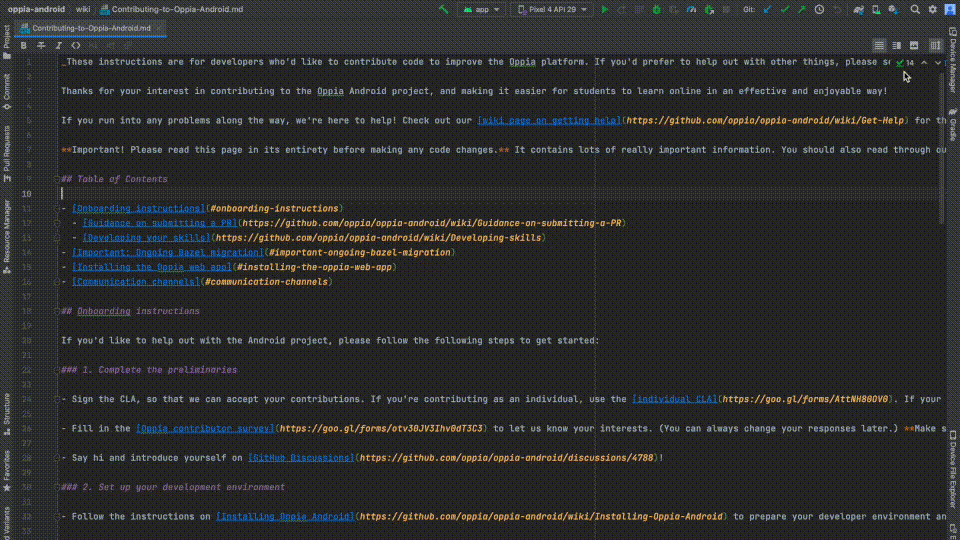Image resolution: width=960 pixels, height=540 pixels.
Task: Click wiki breadcrumb in navigation bar
Action: (x=83, y=9)
